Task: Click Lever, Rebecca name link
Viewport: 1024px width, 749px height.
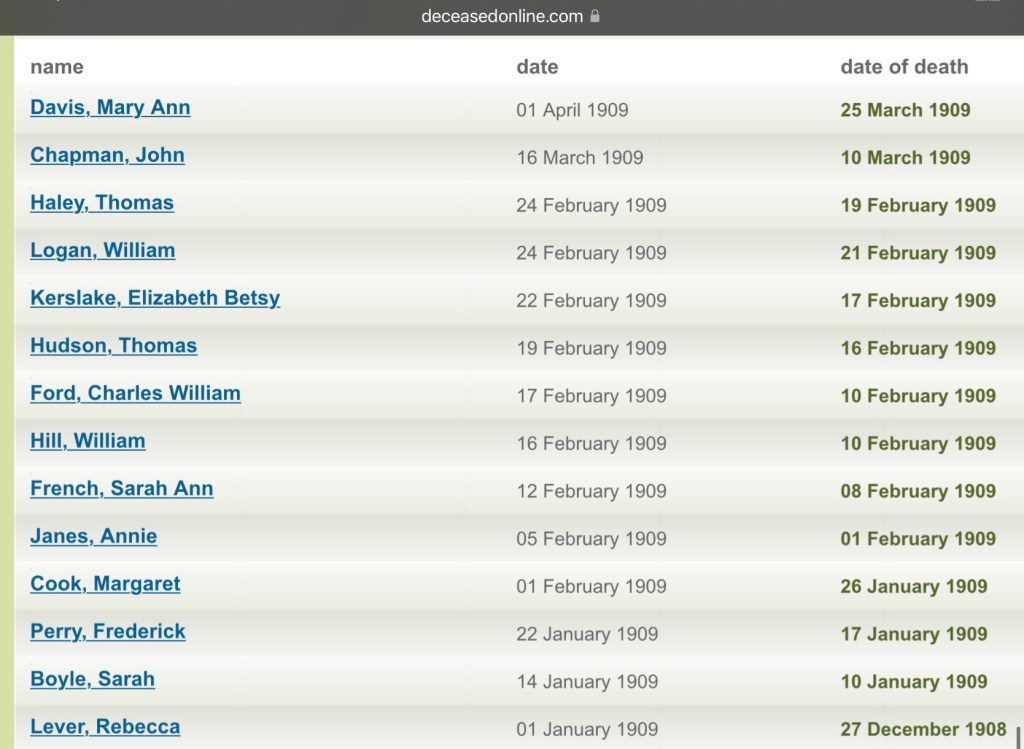Action: click(x=105, y=727)
